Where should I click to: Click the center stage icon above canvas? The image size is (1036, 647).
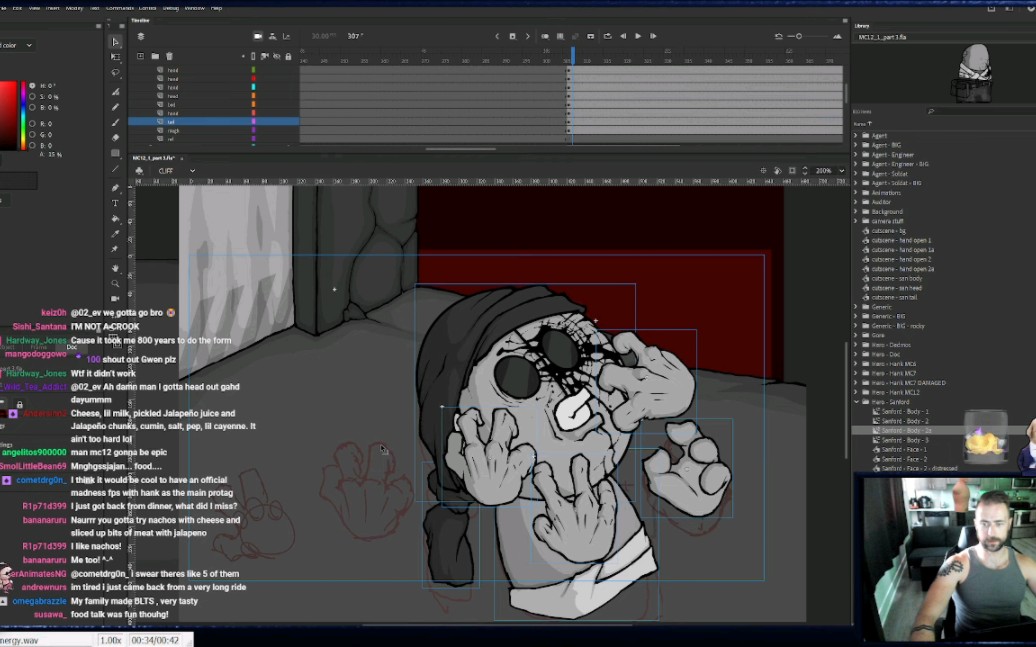763,171
